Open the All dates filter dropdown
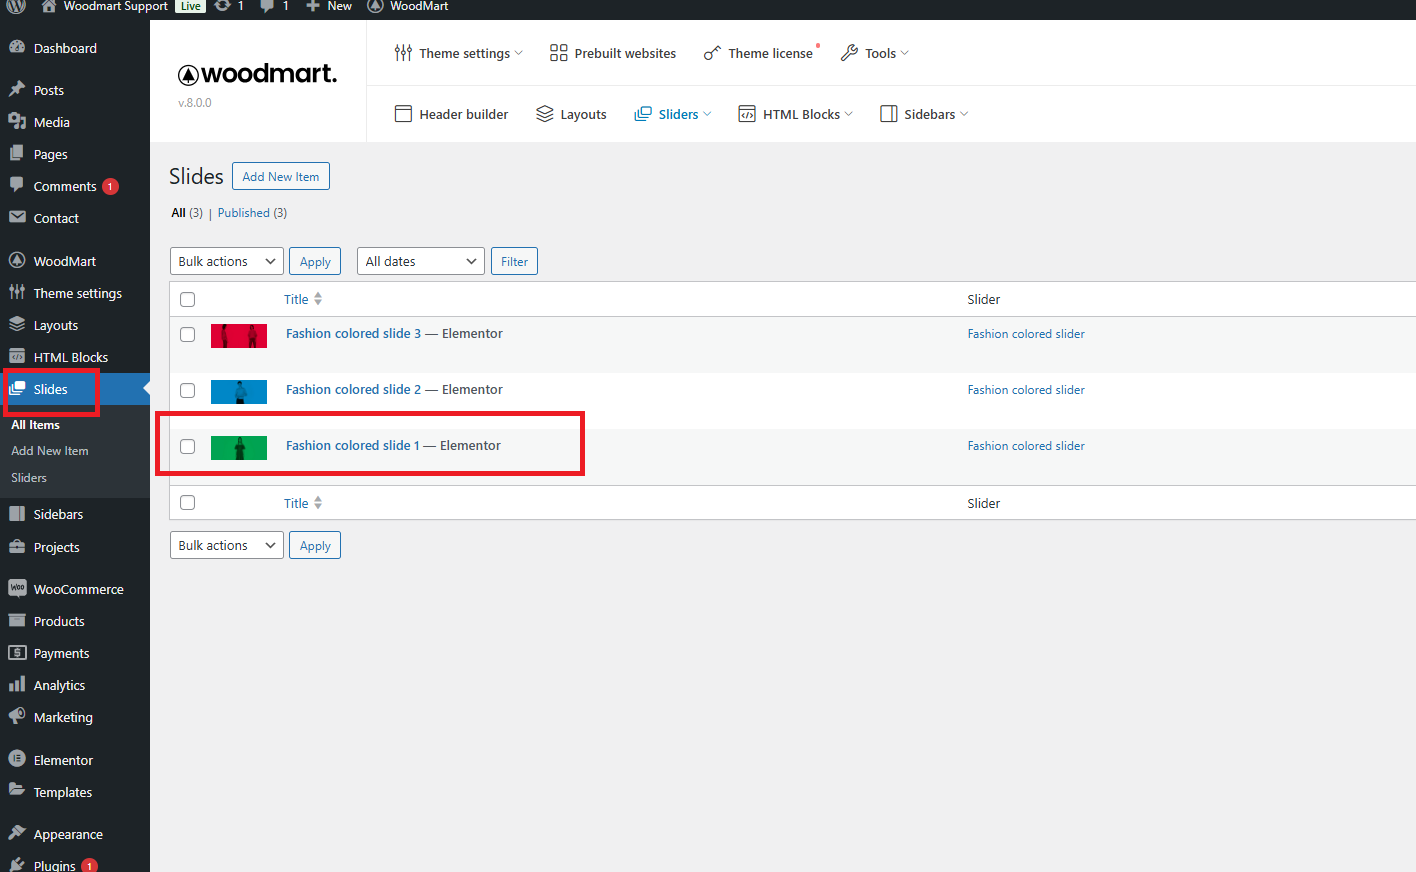The image size is (1416, 872). click(421, 261)
